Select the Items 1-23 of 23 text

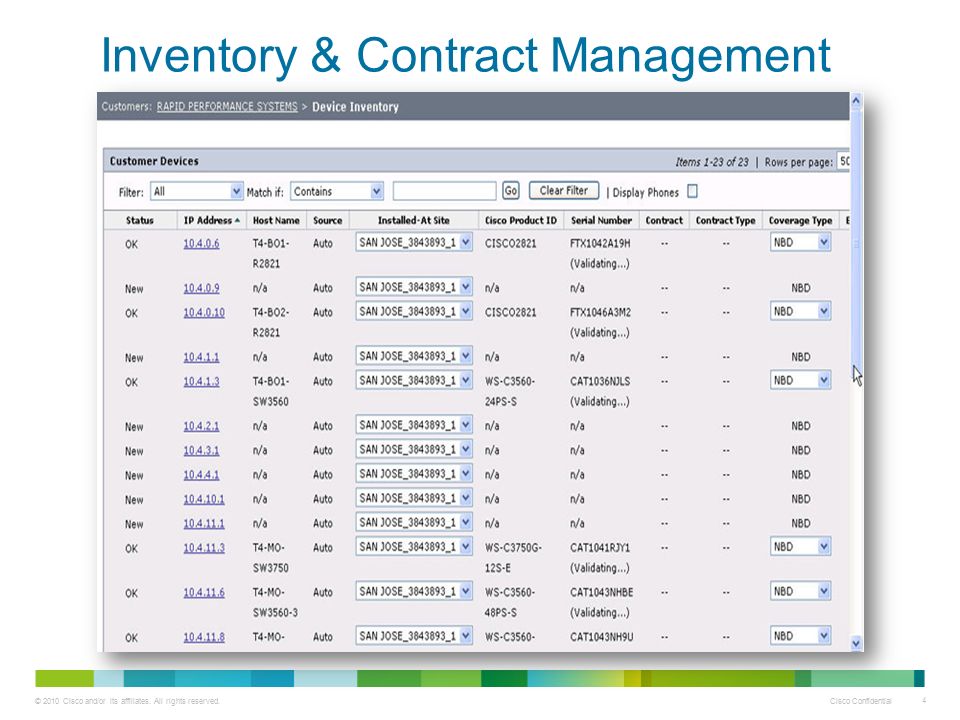pyautogui.click(x=711, y=162)
